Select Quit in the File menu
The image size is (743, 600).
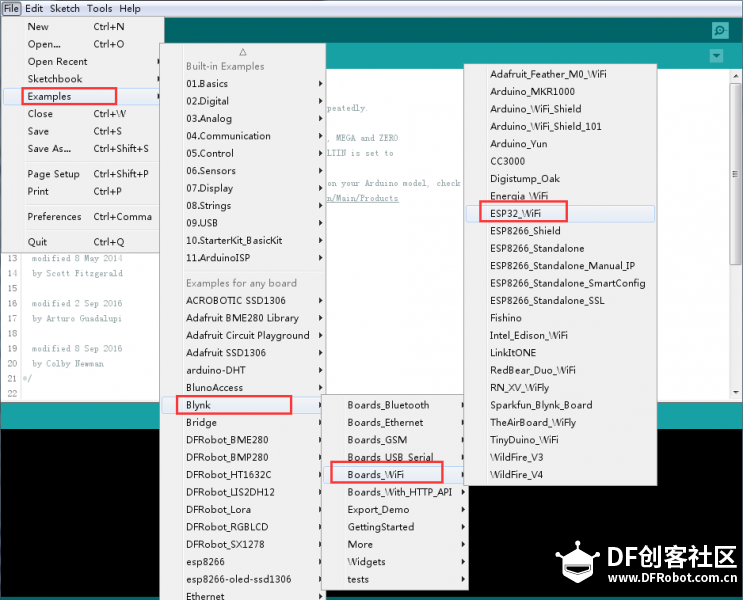click(81, 242)
